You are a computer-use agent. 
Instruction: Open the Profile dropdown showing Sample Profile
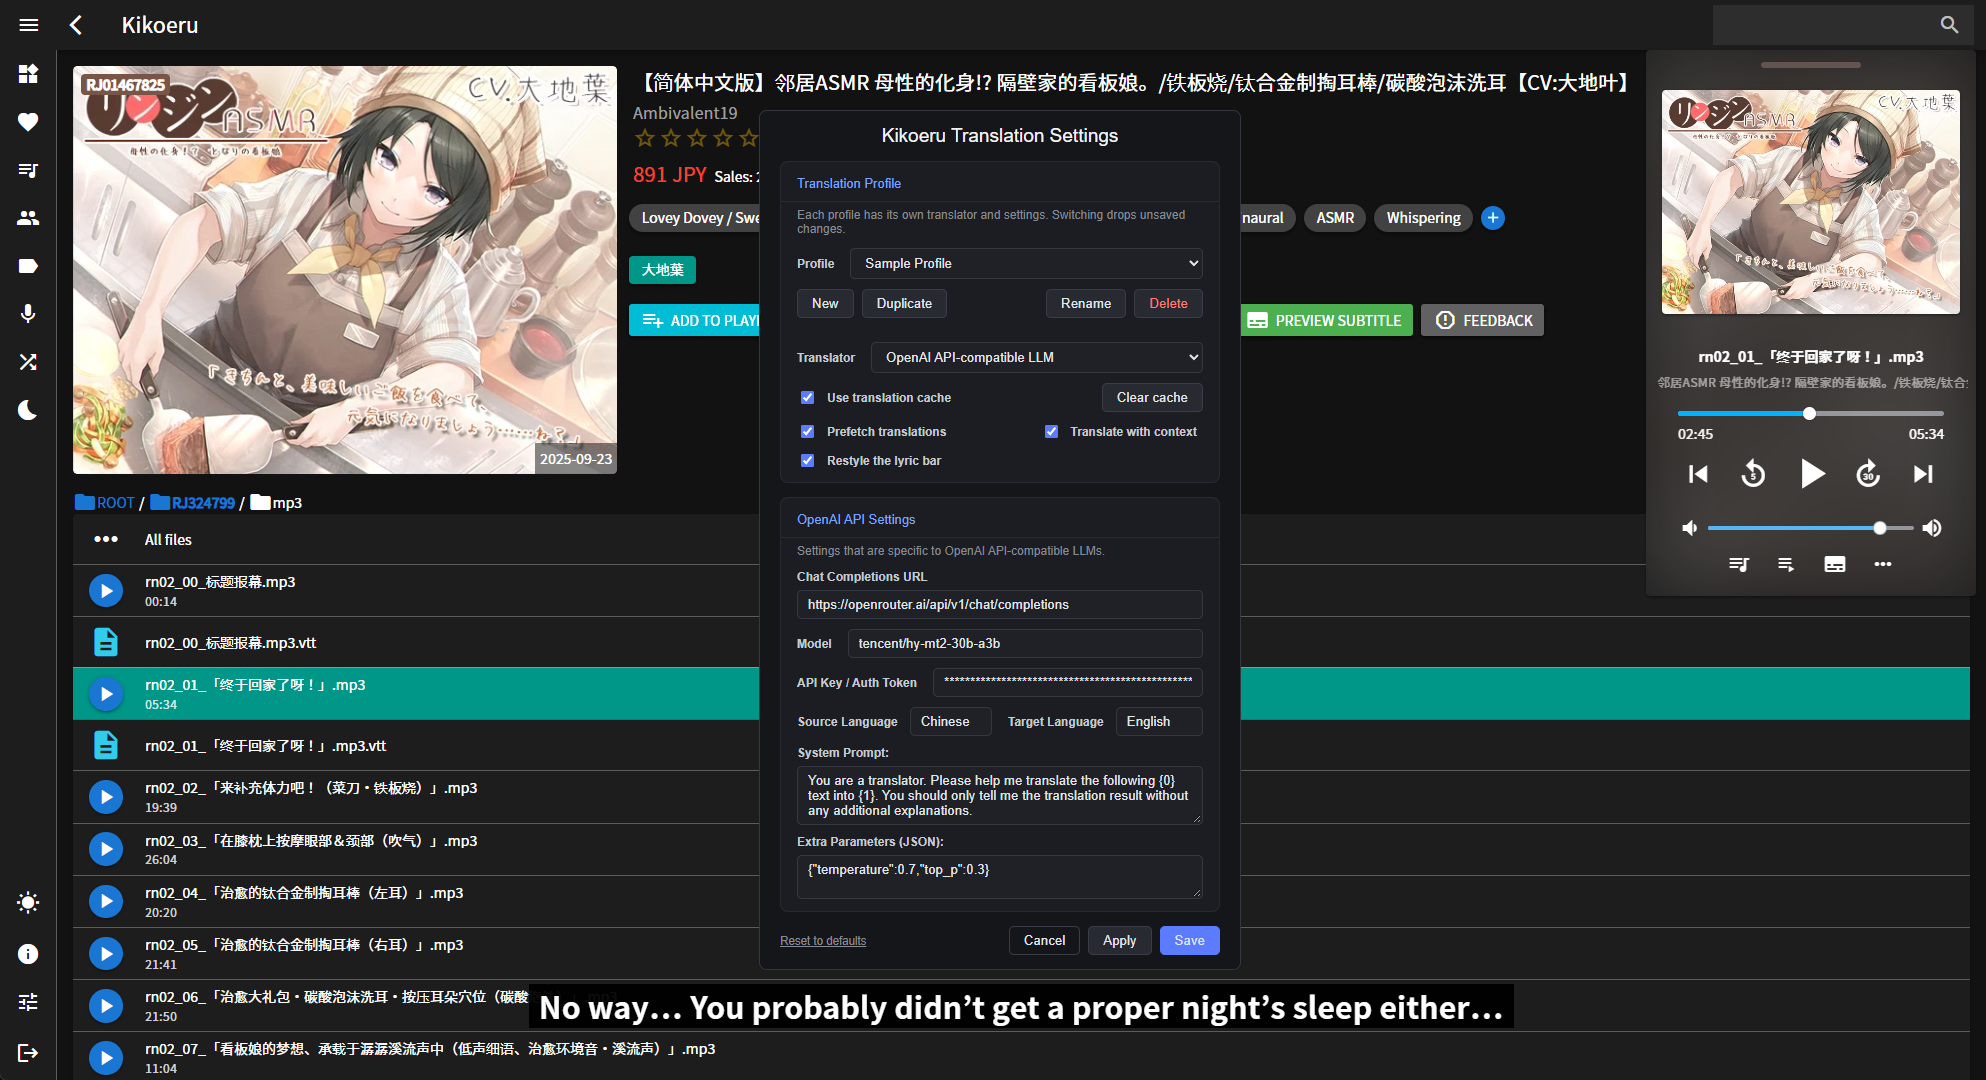coord(1026,263)
